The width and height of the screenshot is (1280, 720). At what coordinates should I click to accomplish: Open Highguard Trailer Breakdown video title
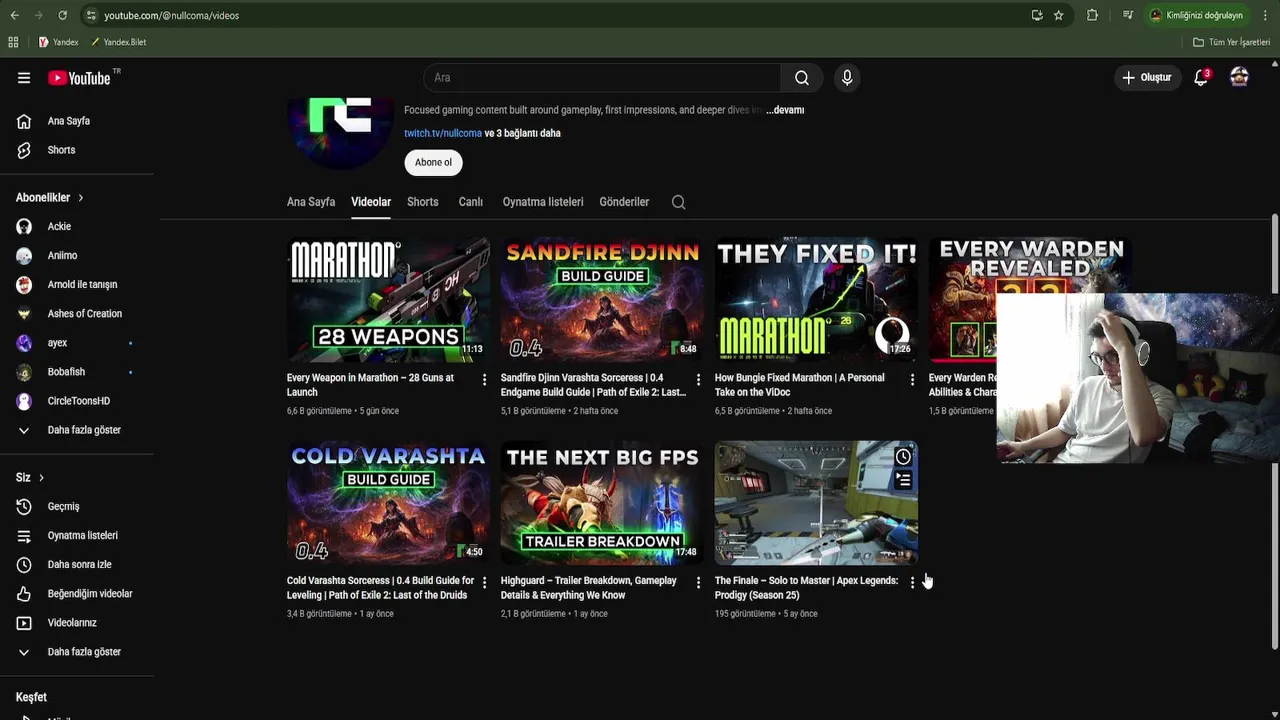[x=589, y=588]
